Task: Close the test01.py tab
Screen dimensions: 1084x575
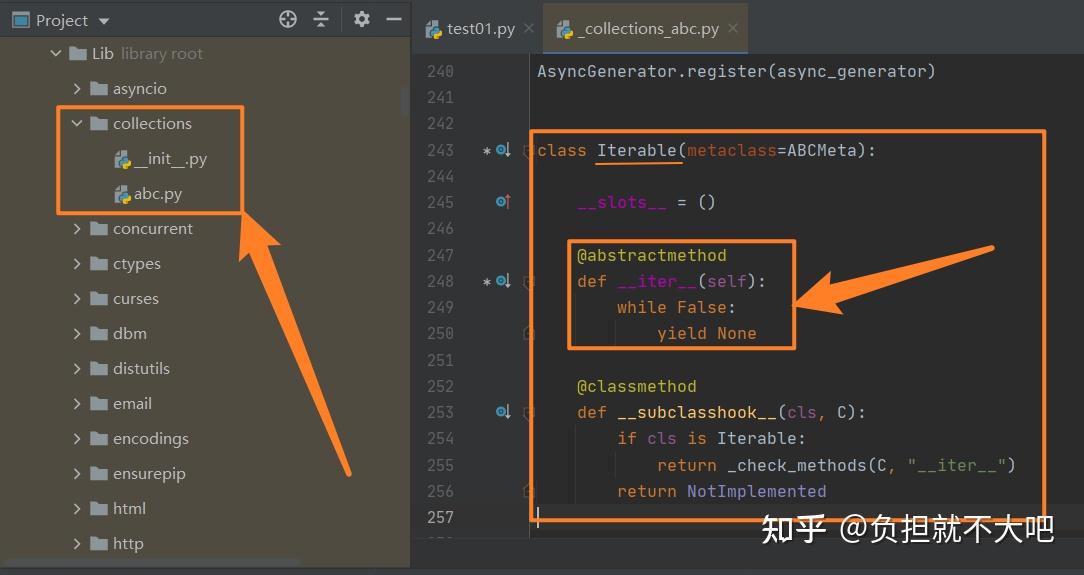Action: (x=529, y=28)
